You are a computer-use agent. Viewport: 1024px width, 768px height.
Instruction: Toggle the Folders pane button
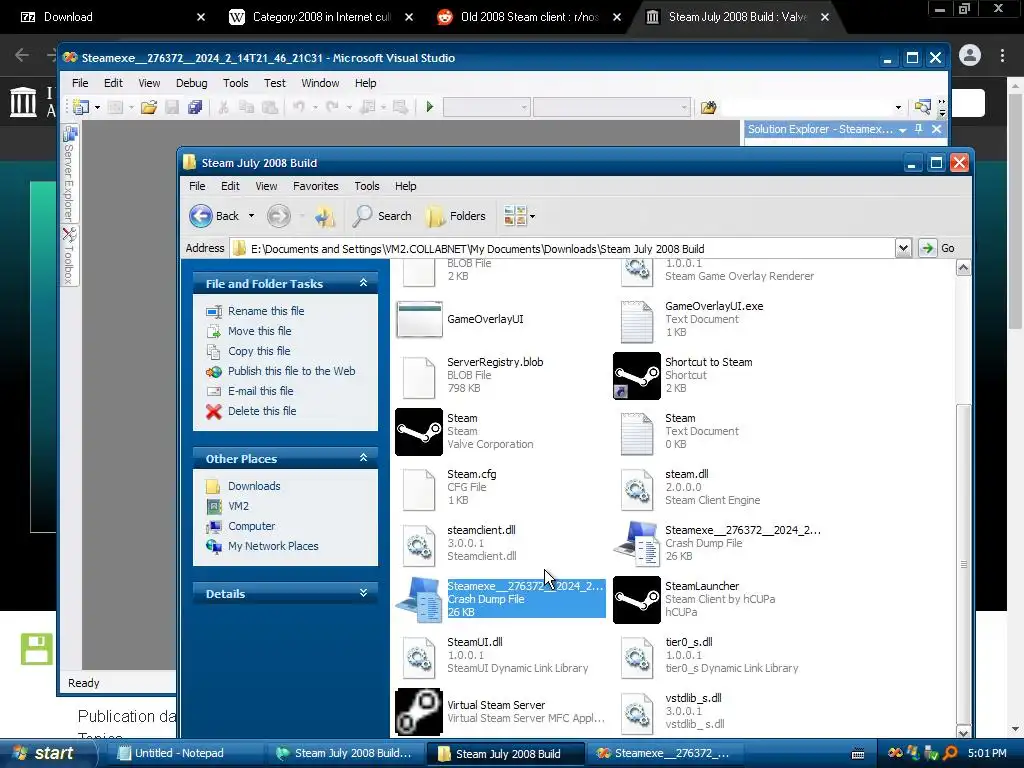coord(456,216)
